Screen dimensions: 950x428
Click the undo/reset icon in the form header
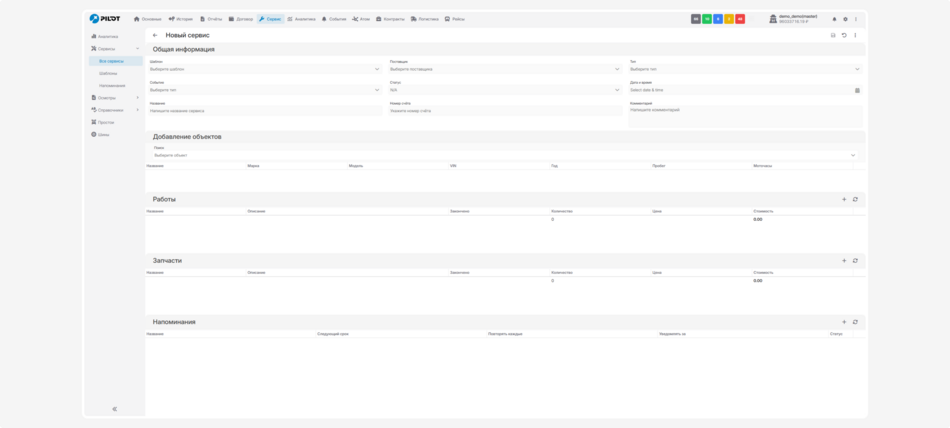[x=844, y=35]
